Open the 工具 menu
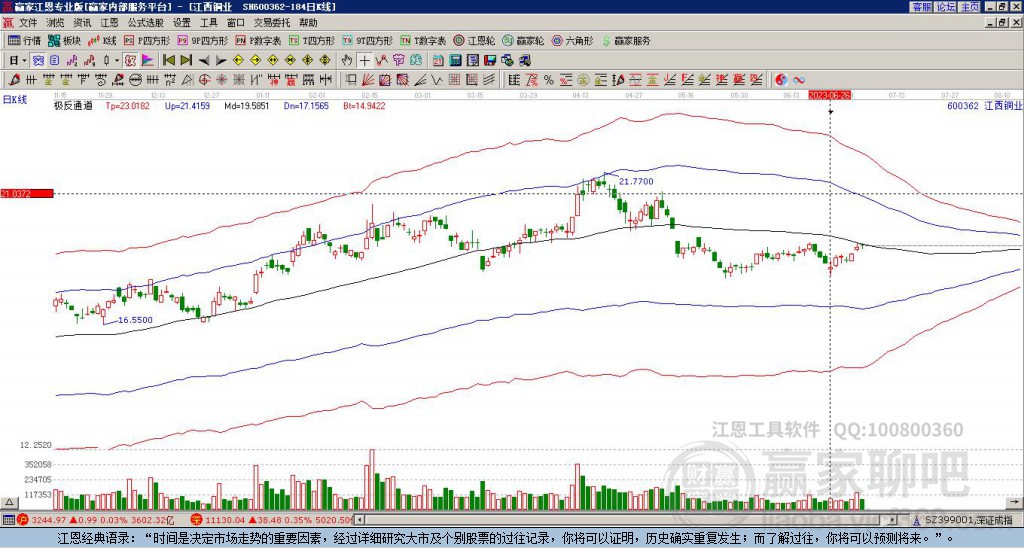The width and height of the screenshot is (1024, 548). 208,23
